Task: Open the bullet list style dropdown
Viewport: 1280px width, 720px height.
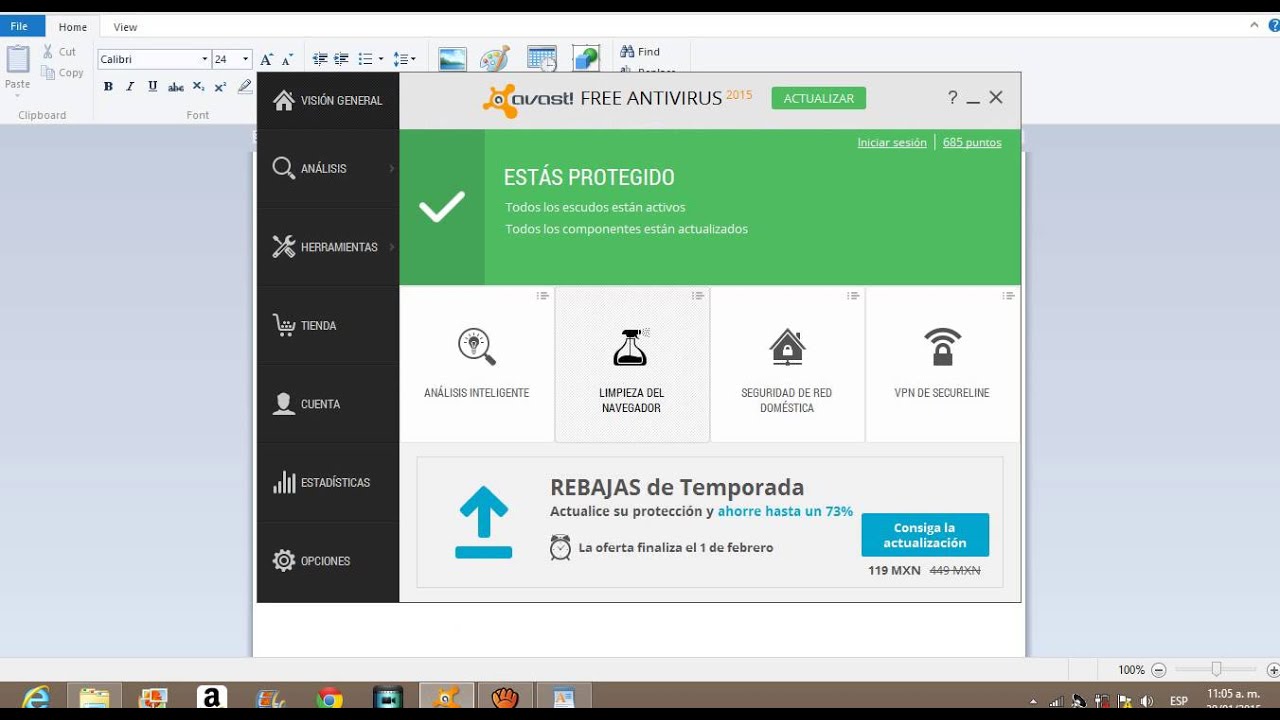Action: pos(381,59)
